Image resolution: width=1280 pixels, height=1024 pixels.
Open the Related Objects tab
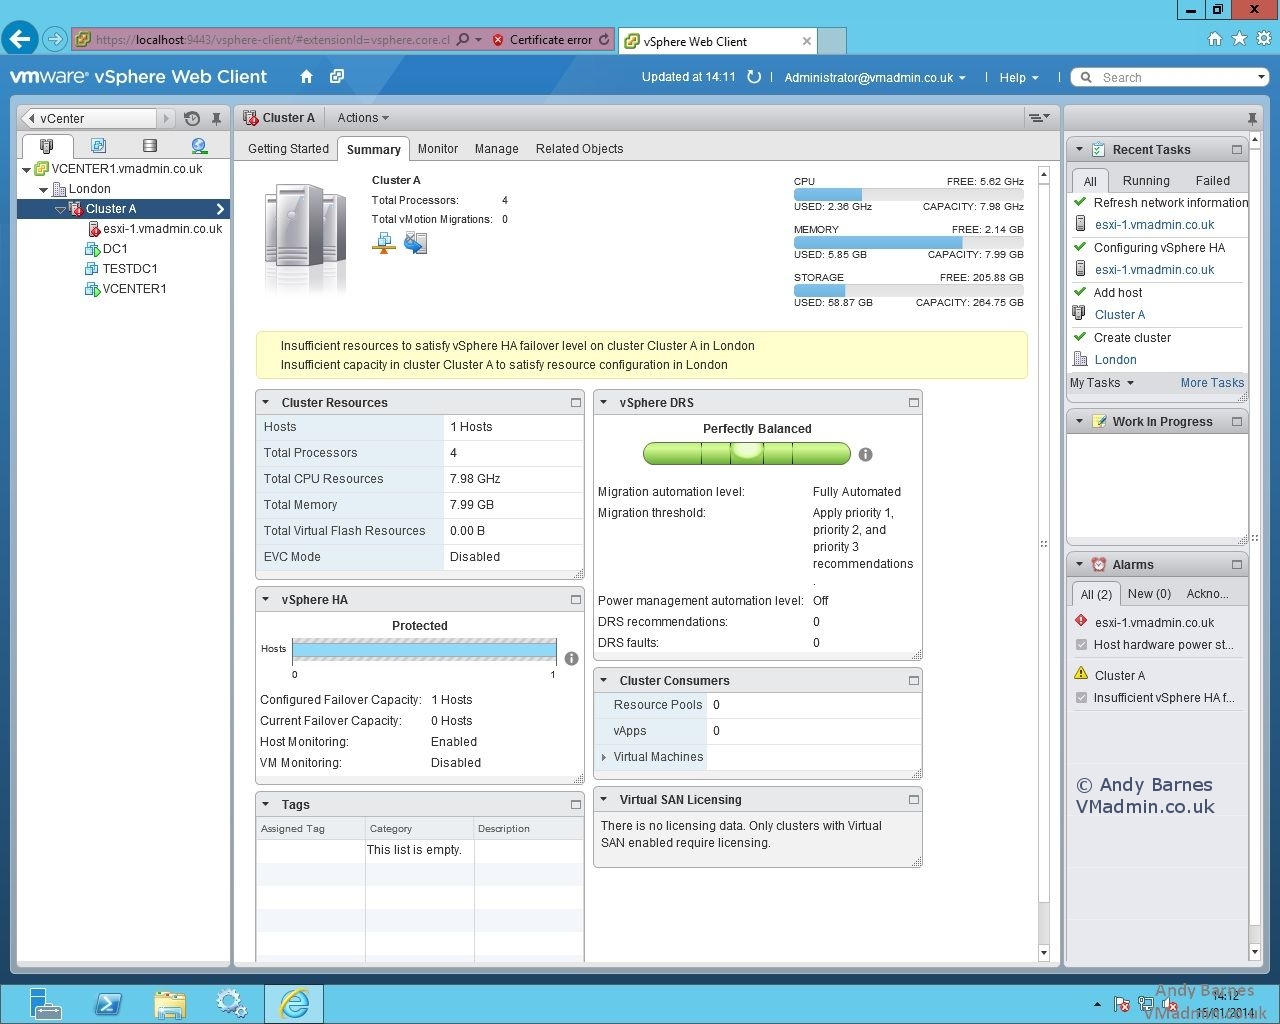point(579,149)
